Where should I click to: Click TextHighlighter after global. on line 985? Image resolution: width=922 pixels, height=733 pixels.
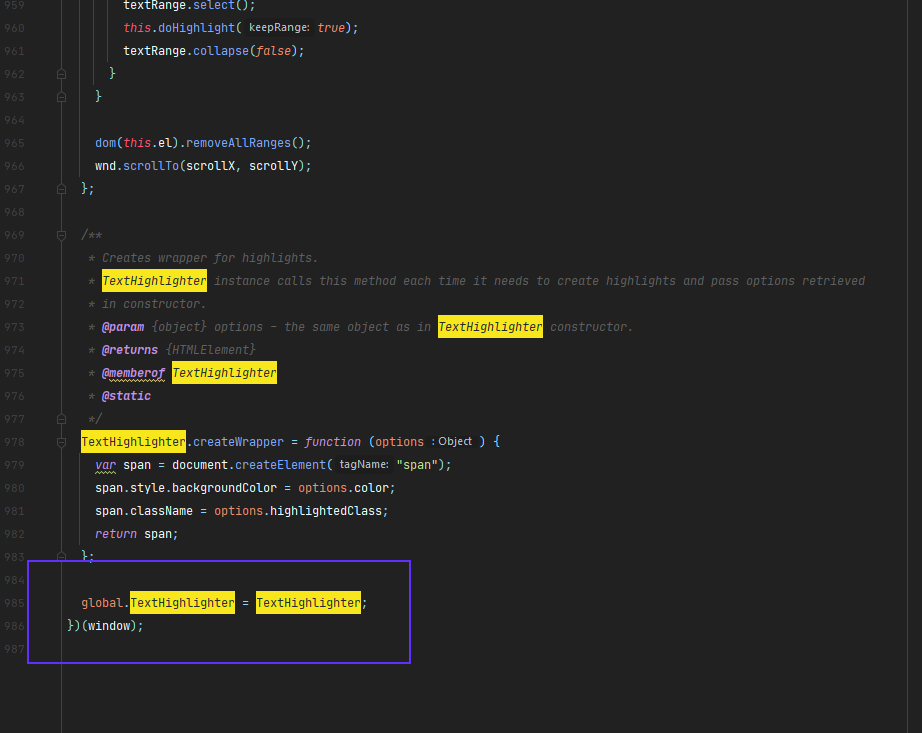click(182, 603)
